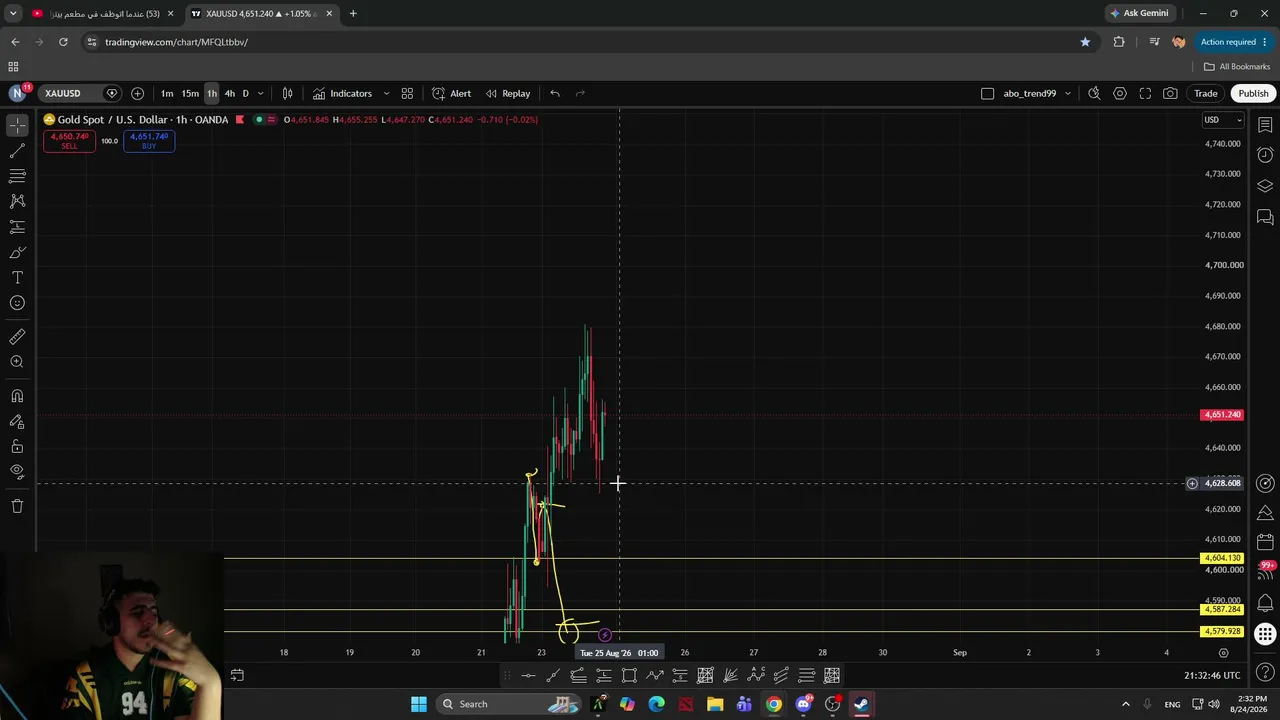Expand the favorite indicators dropdown arrow
This screenshot has height=720, width=1280.
386,93
